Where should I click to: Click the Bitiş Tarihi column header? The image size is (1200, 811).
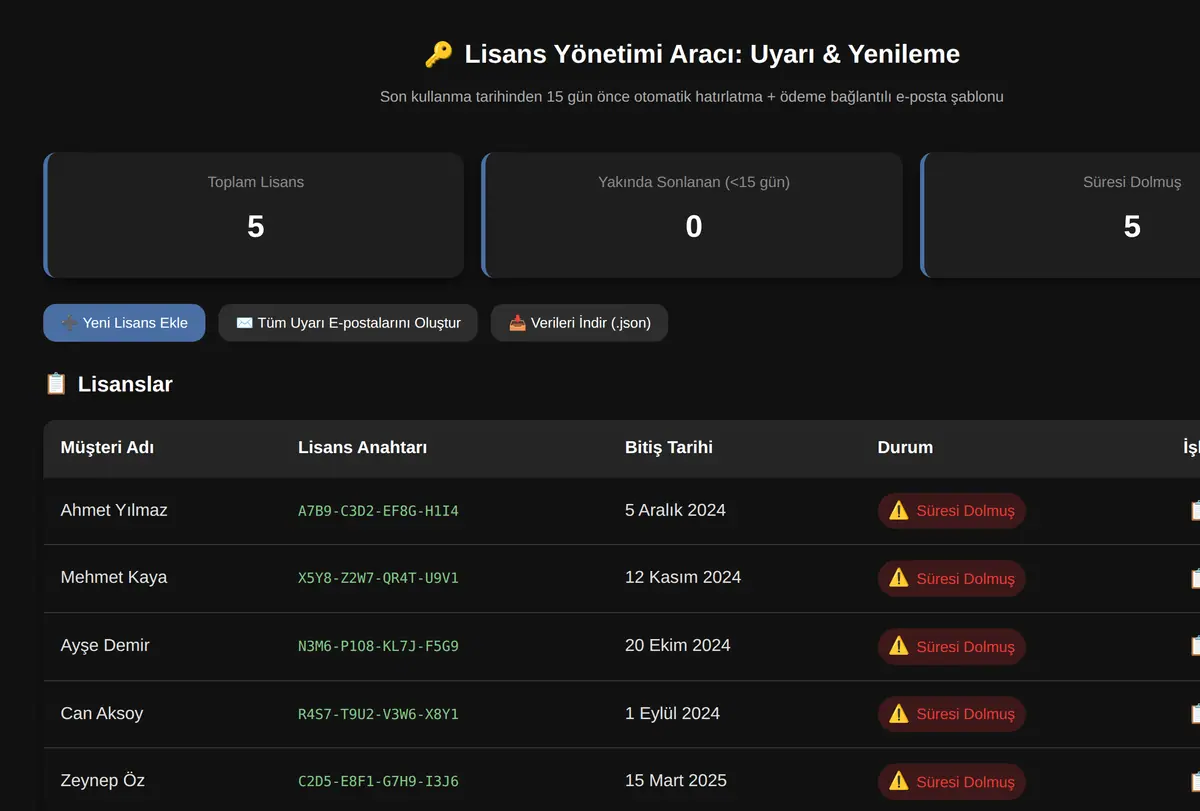point(669,447)
